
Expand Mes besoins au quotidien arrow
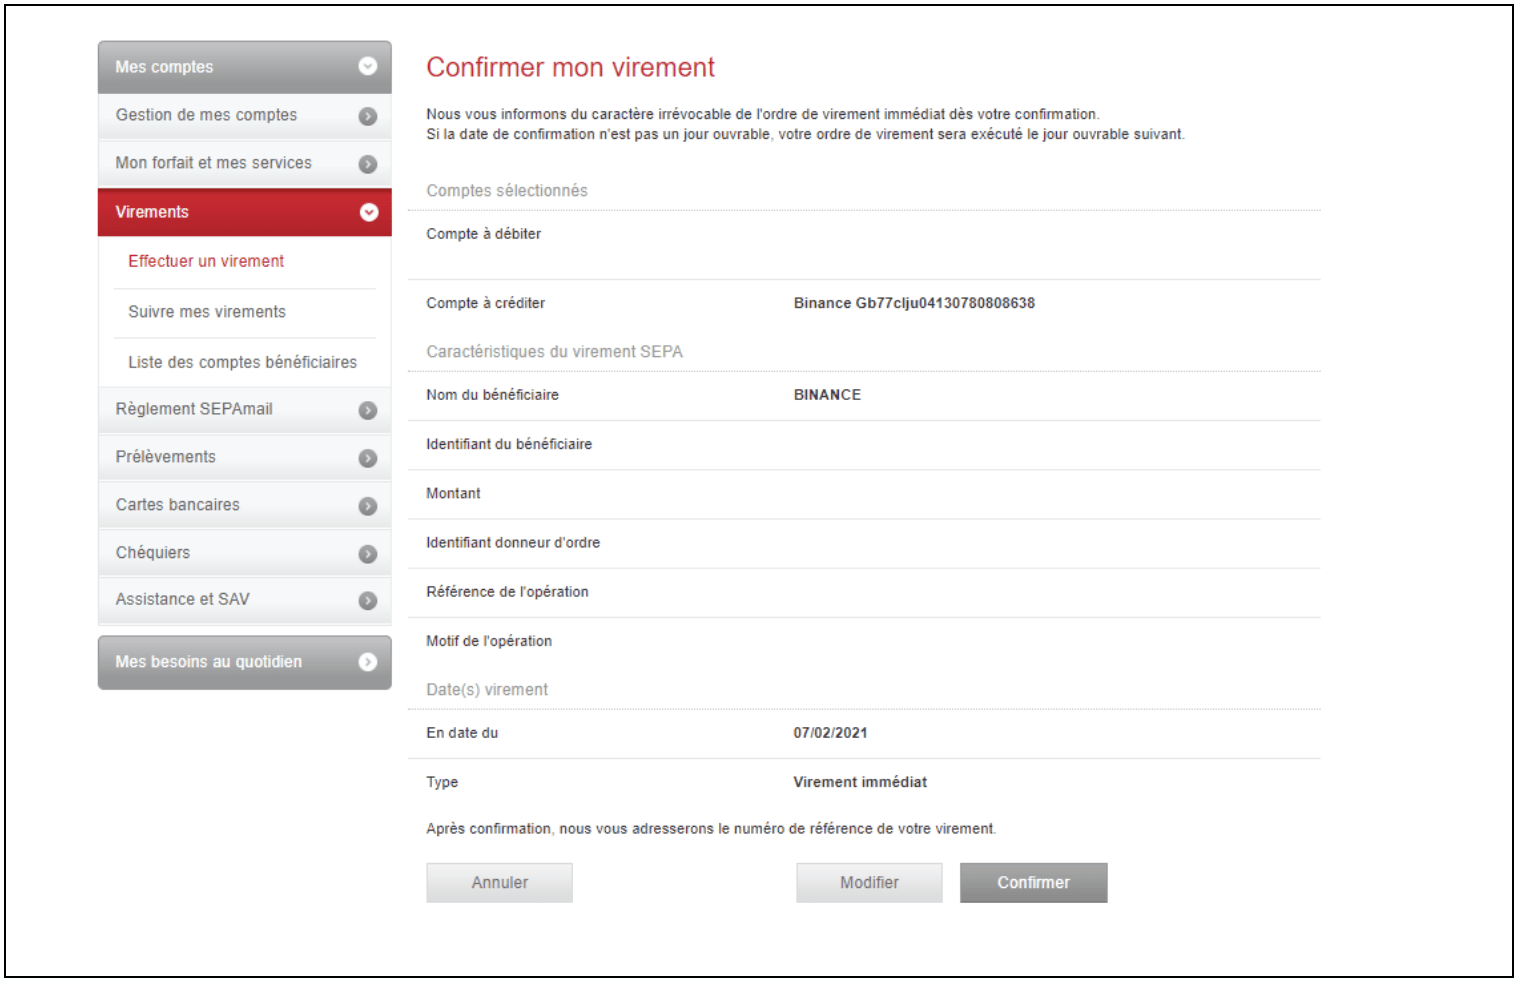[368, 662]
